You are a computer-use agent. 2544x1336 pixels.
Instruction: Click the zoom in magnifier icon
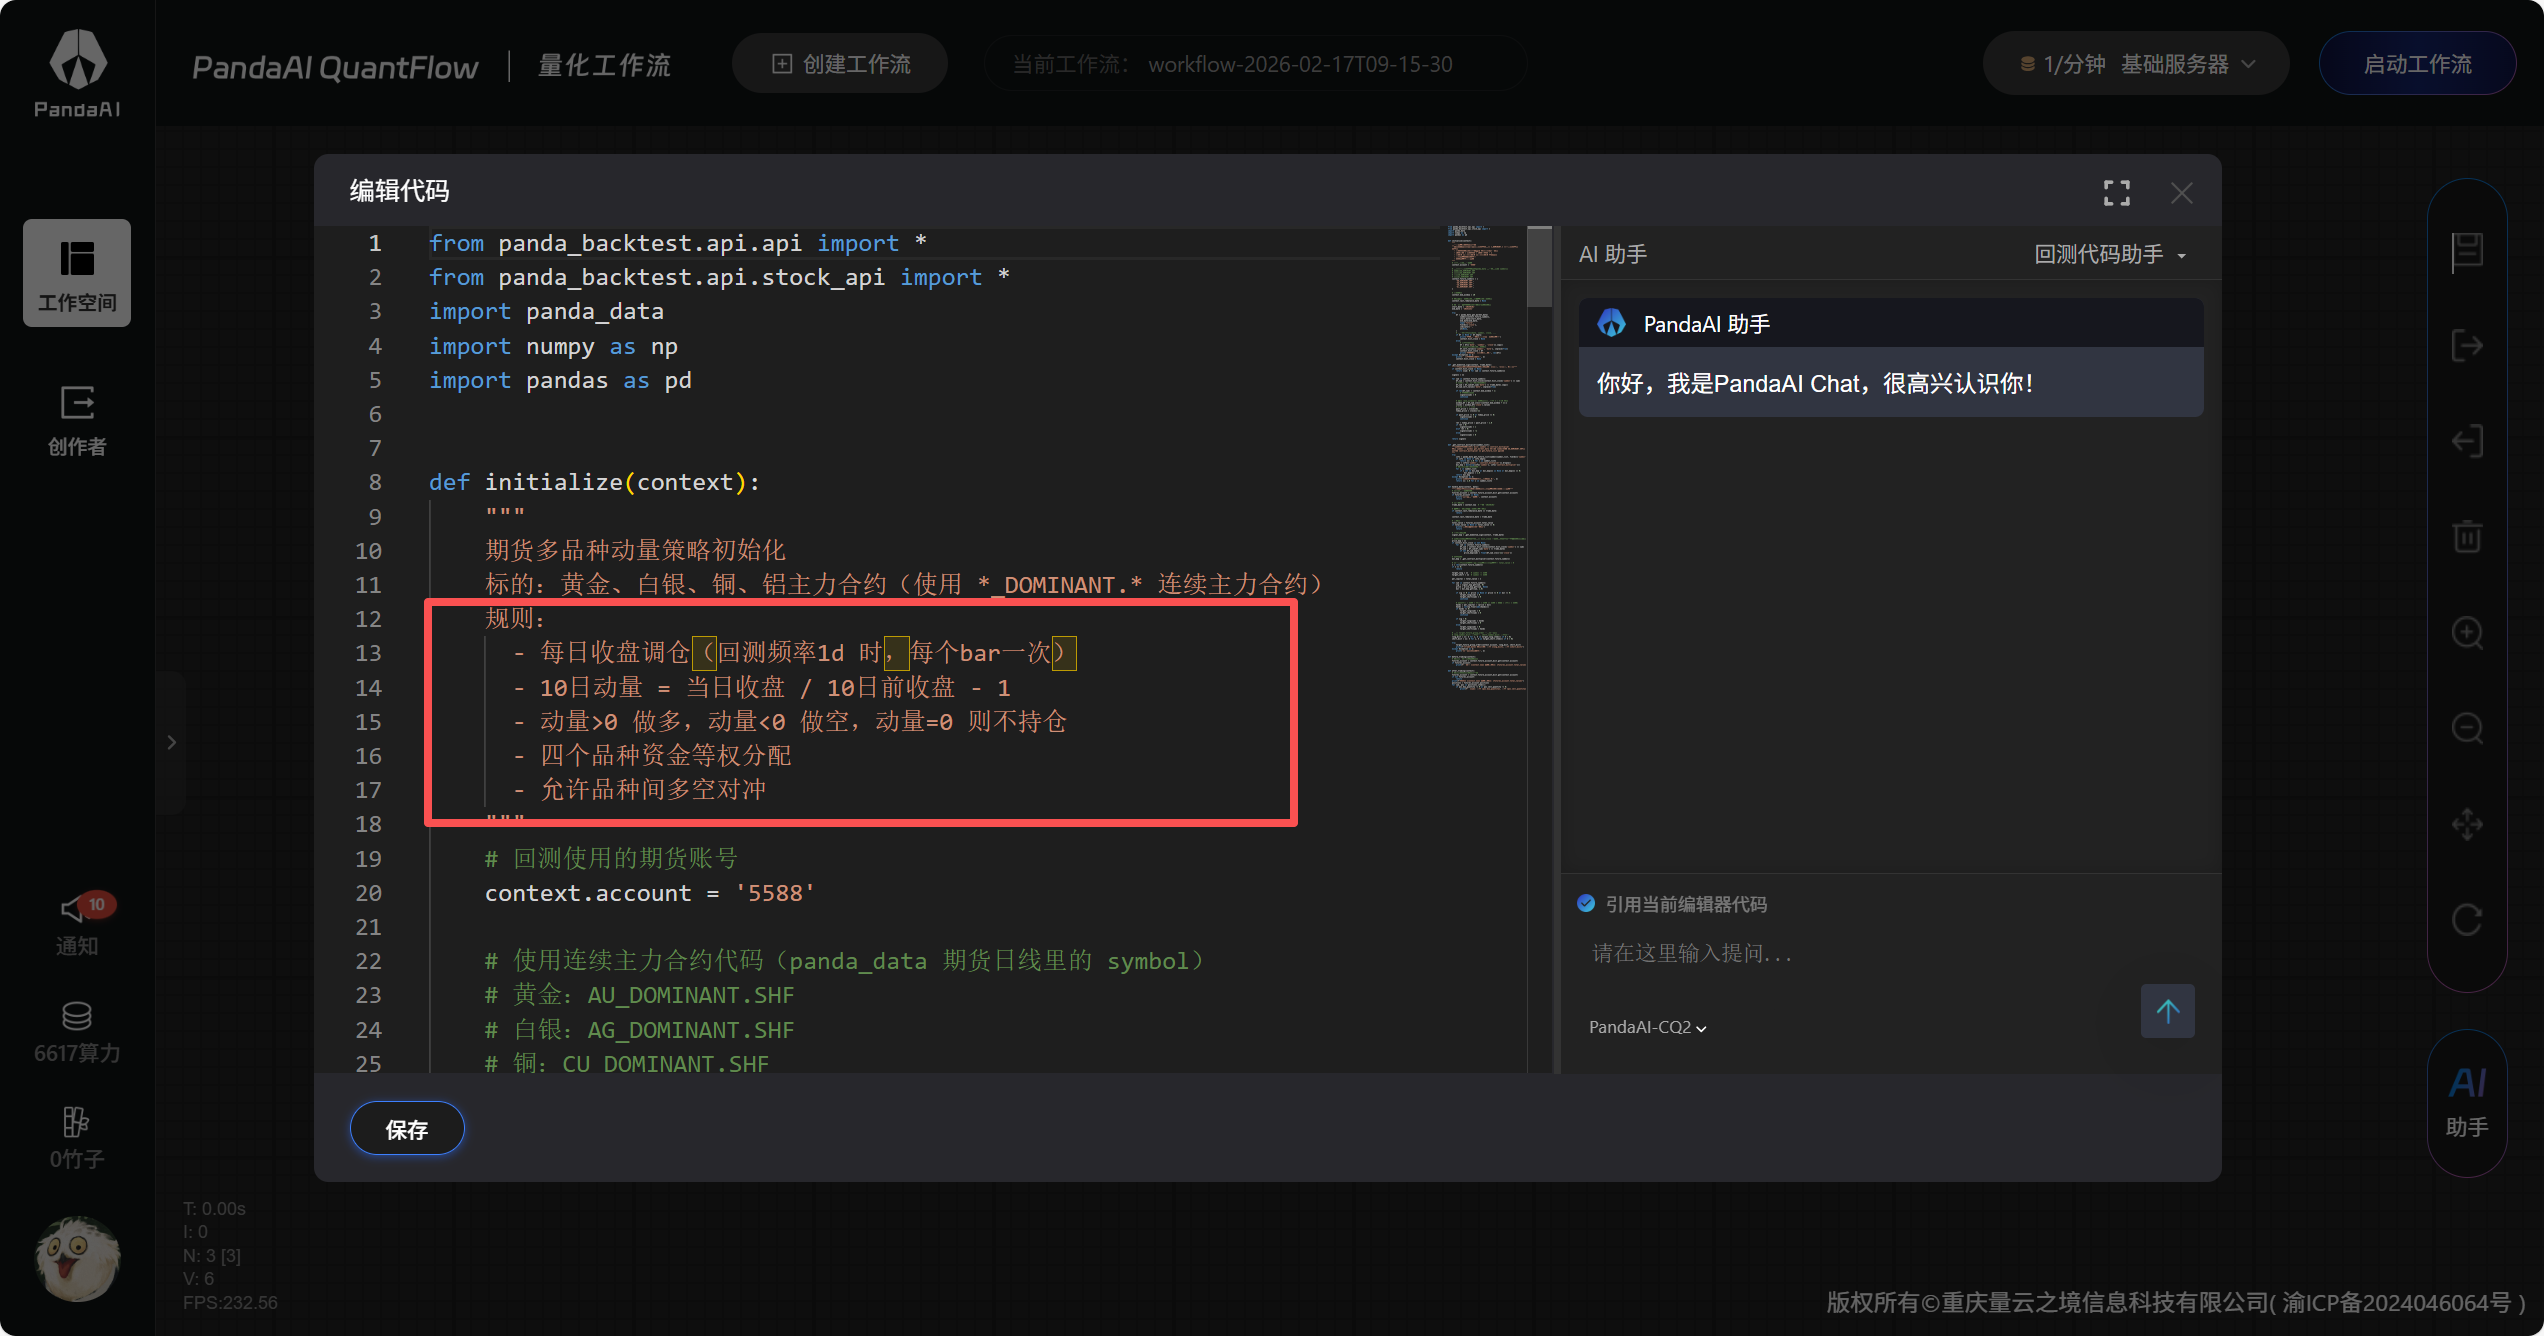(x=2467, y=632)
